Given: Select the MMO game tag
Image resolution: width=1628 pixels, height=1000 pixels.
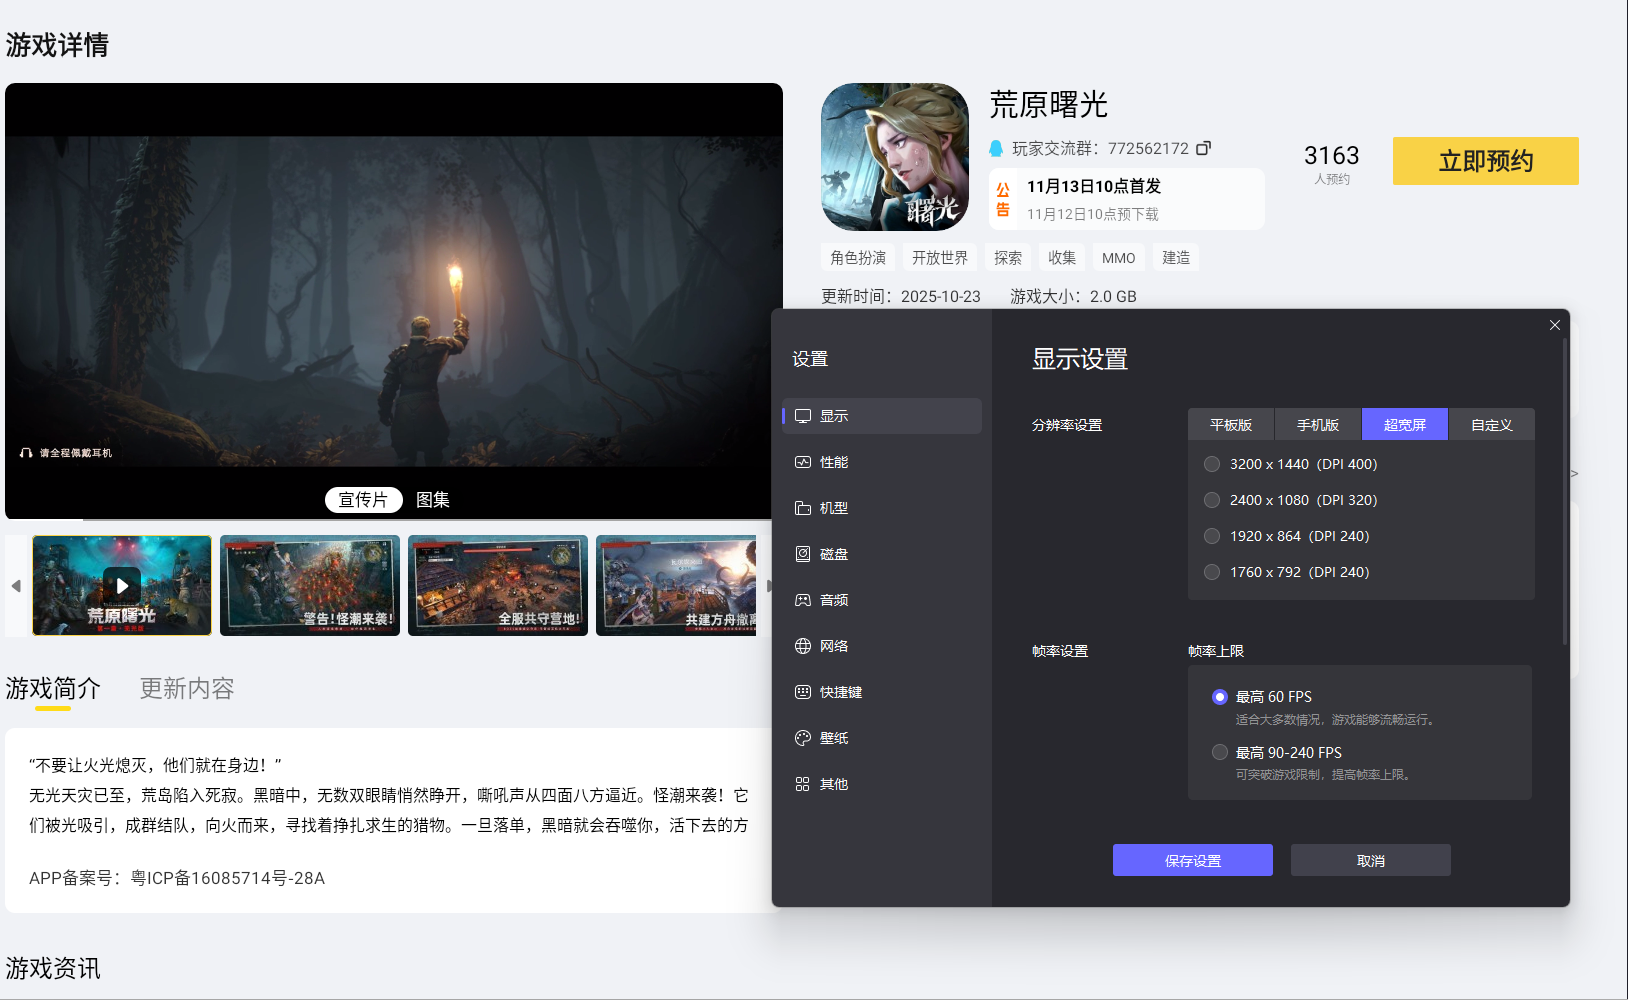Looking at the screenshot, I should click(x=1118, y=257).
